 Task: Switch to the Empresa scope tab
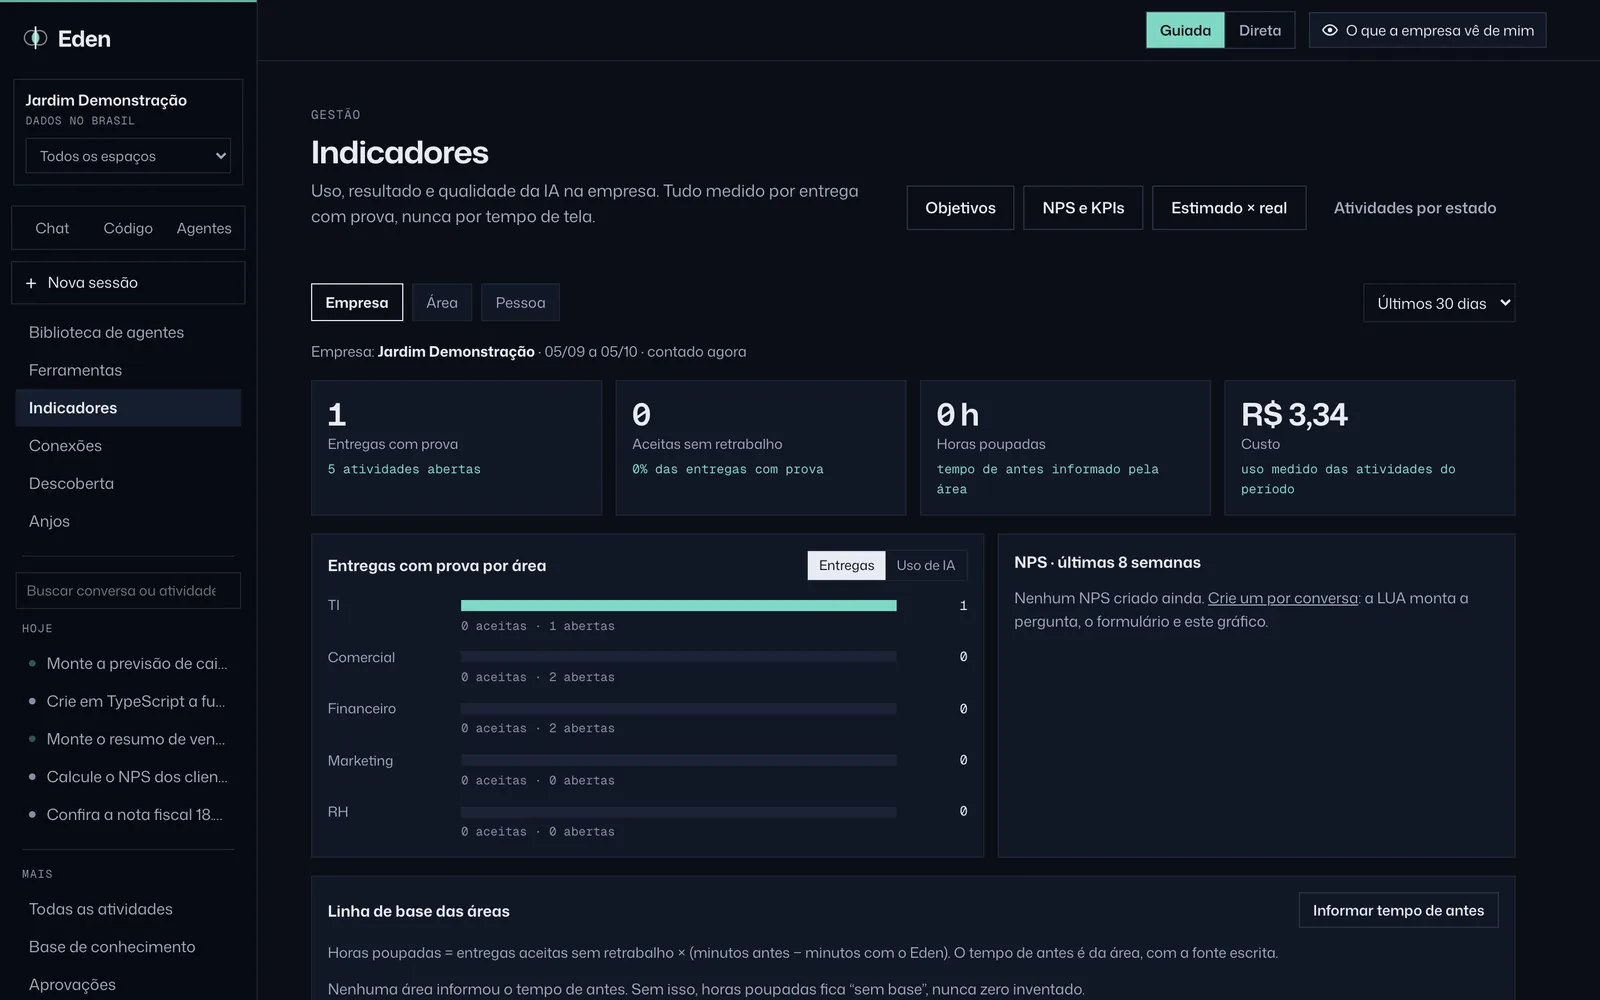(357, 302)
